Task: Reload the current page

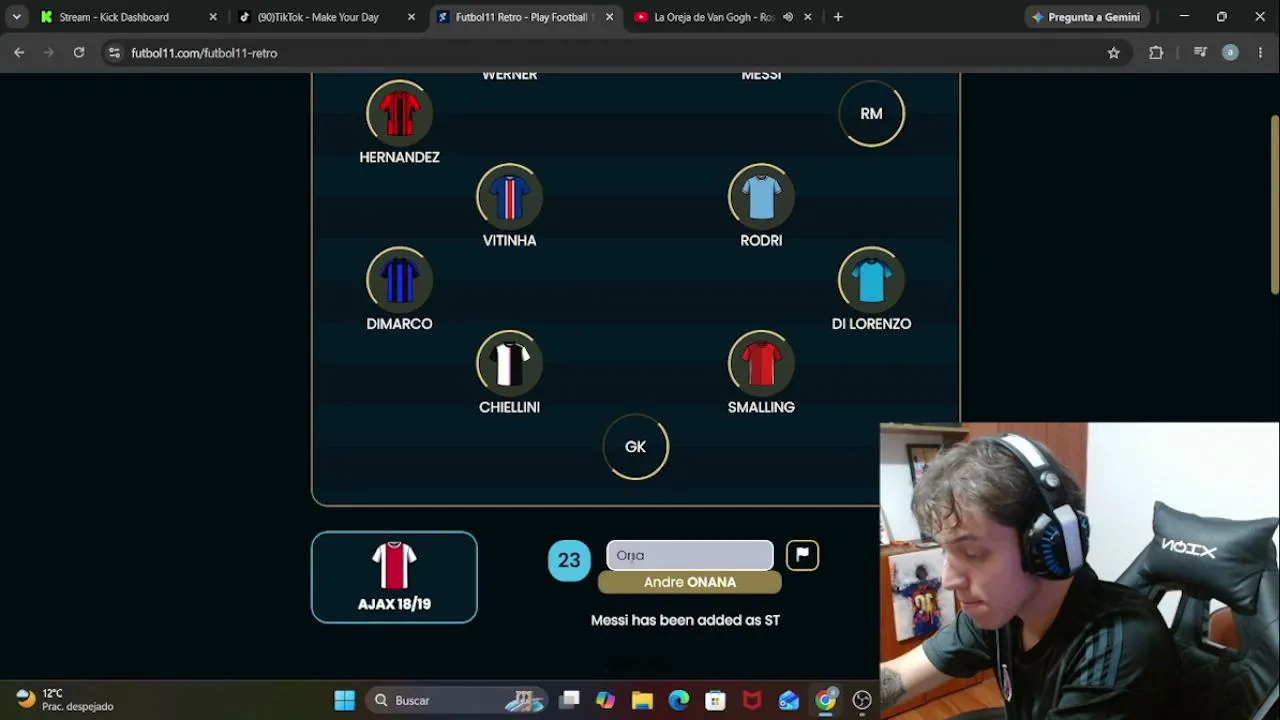Action: coord(79,53)
